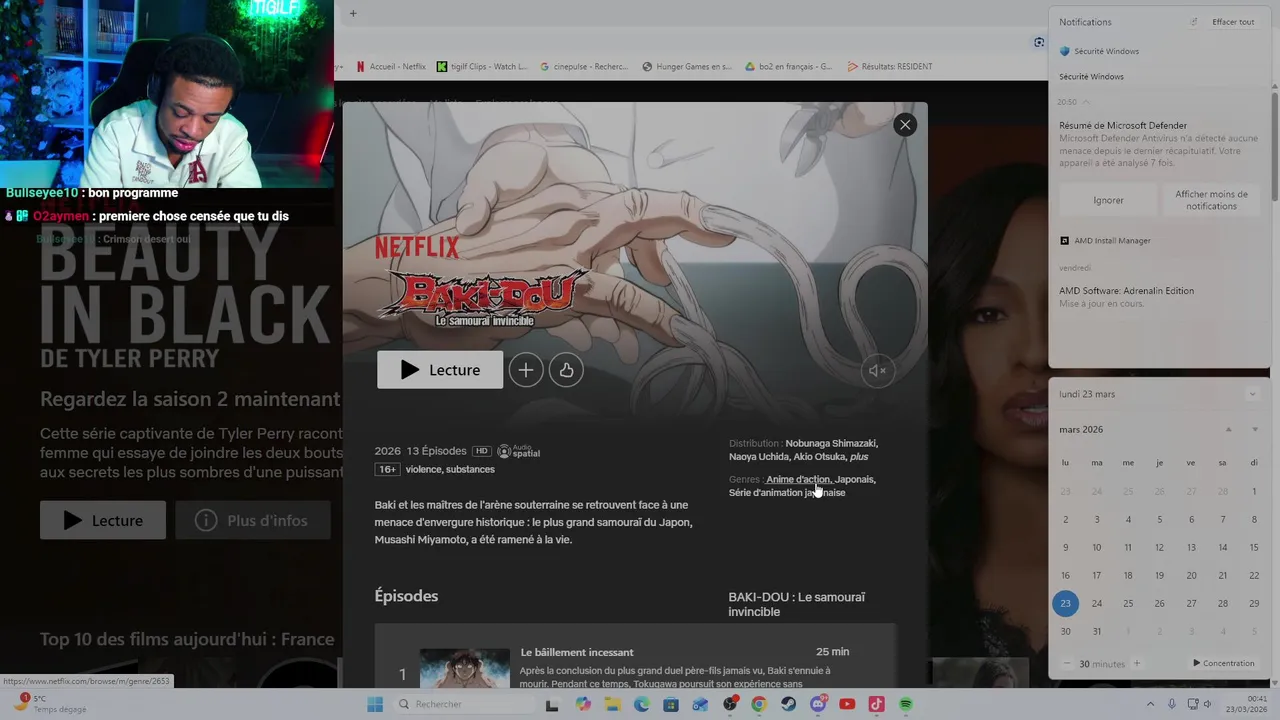Open the Résultats: RESIDENT bookmark
The height and width of the screenshot is (720, 1280).
890,67
